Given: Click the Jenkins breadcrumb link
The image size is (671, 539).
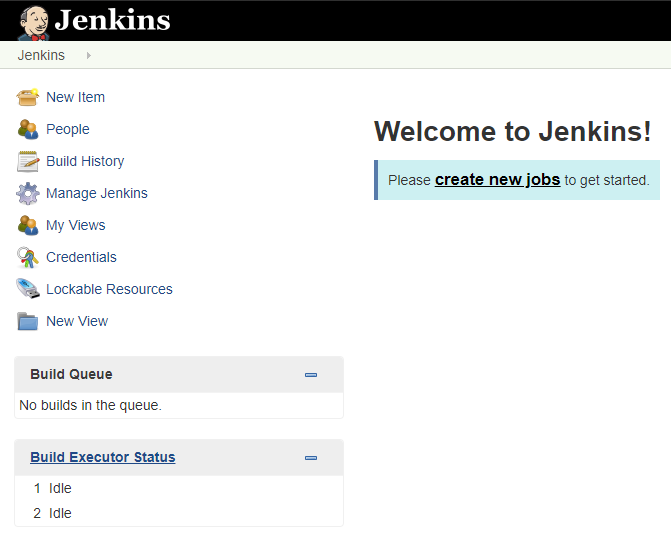Looking at the screenshot, I should tap(41, 55).
